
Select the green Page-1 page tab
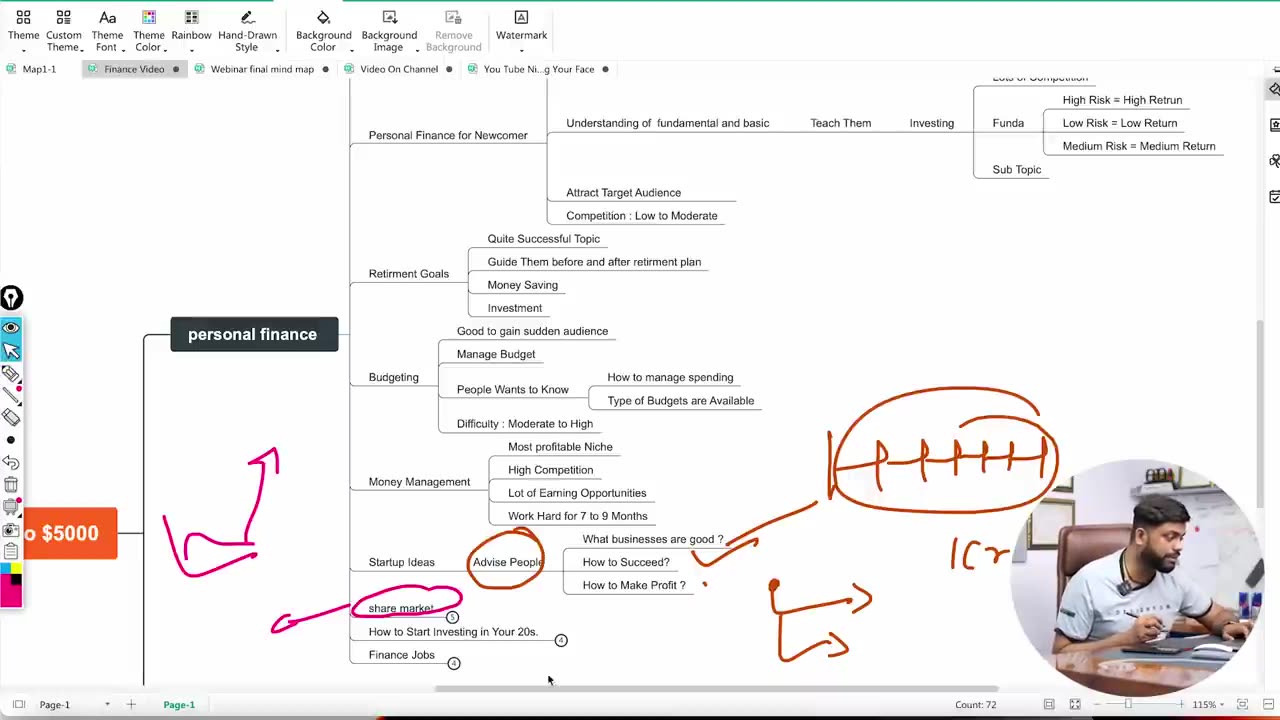pos(179,705)
